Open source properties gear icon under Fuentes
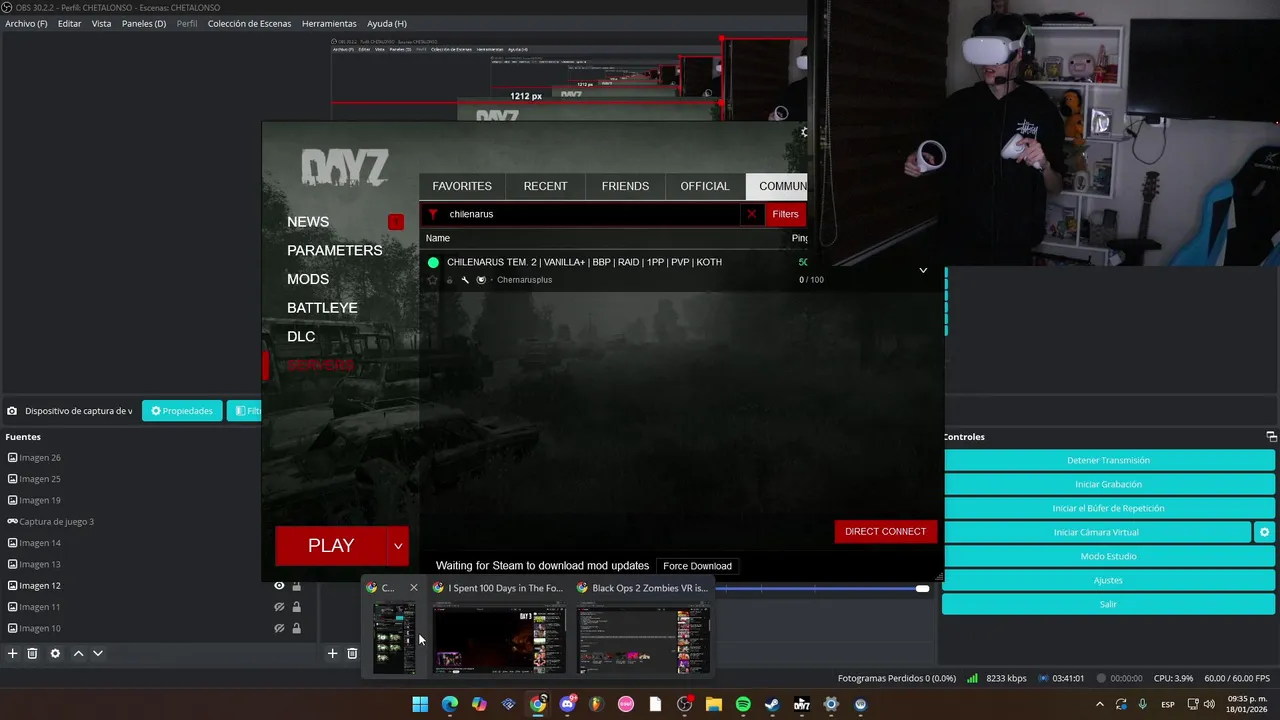 pos(55,653)
